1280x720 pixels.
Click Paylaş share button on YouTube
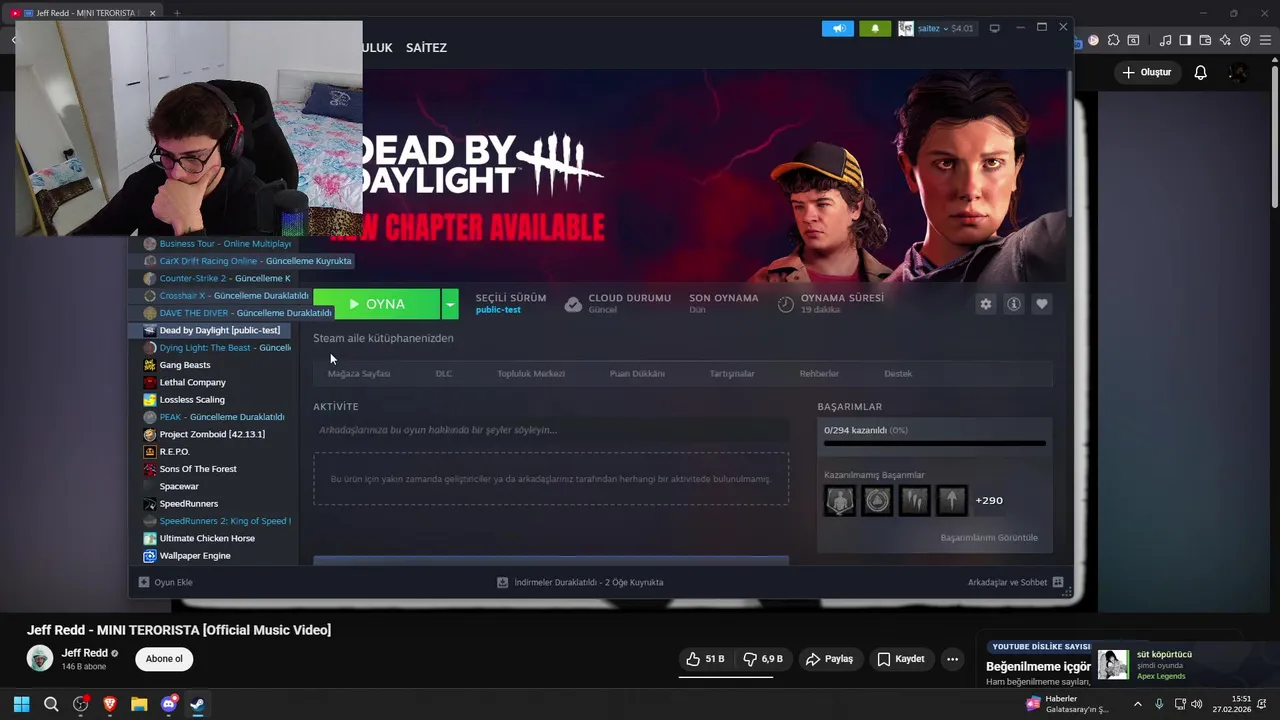pos(830,659)
